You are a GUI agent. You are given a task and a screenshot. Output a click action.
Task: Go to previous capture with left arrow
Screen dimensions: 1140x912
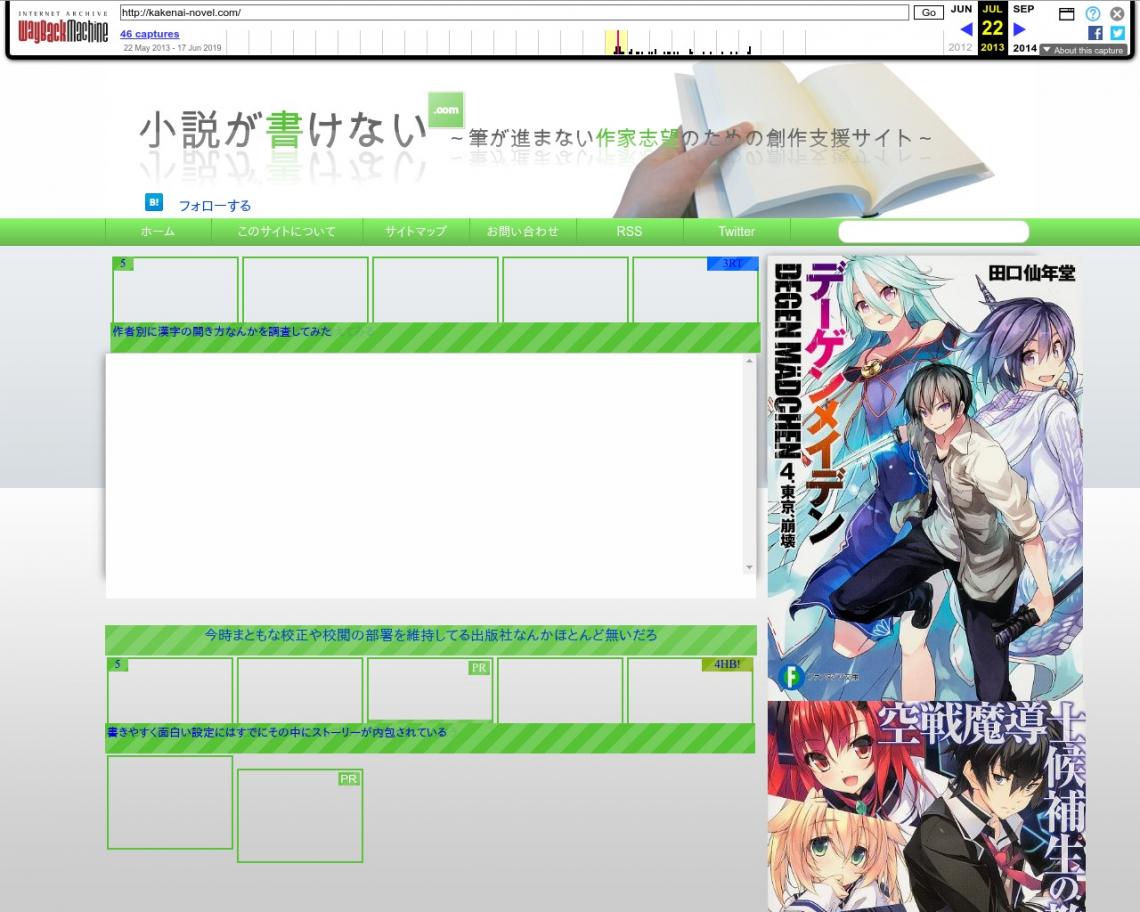pos(966,29)
